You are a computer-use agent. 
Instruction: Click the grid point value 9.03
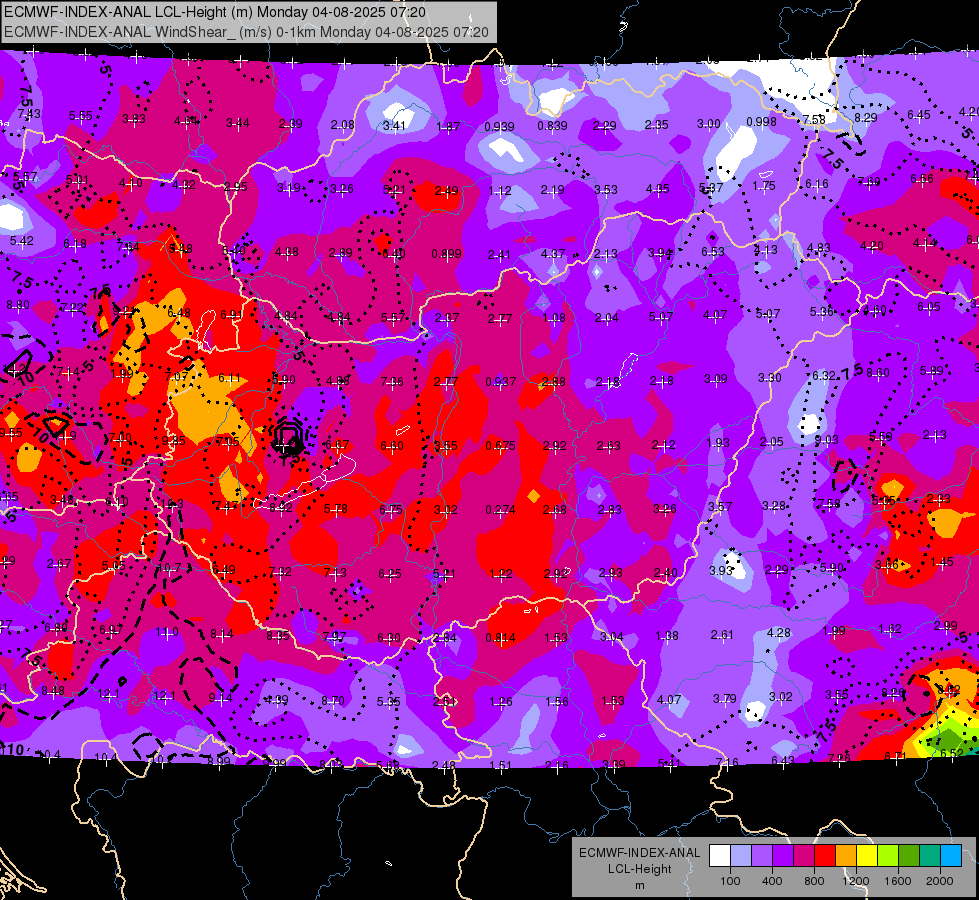tap(827, 440)
